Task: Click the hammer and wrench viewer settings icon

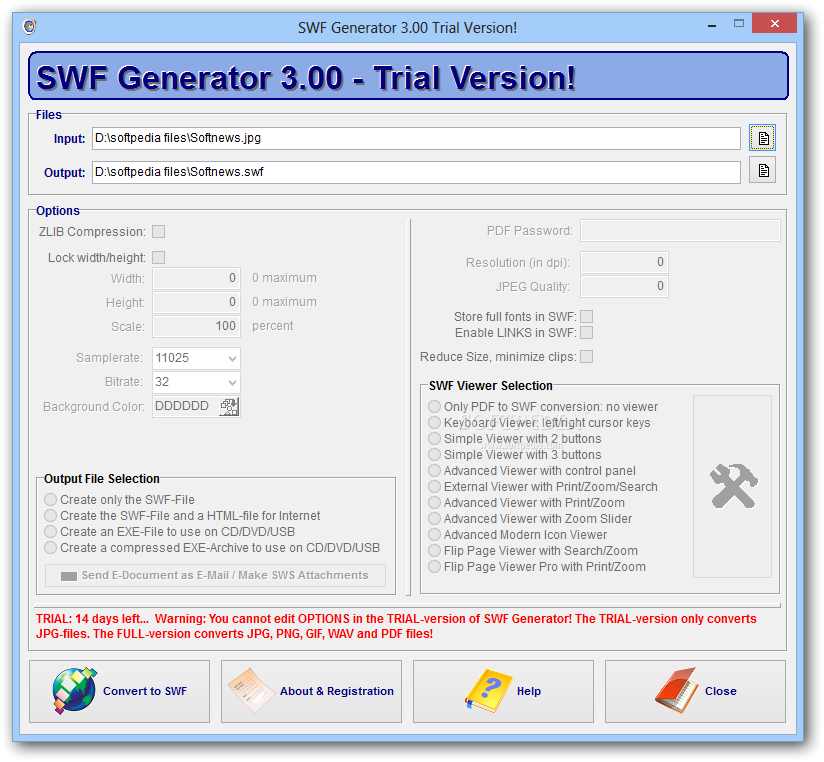Action: [x=733, y=486]
